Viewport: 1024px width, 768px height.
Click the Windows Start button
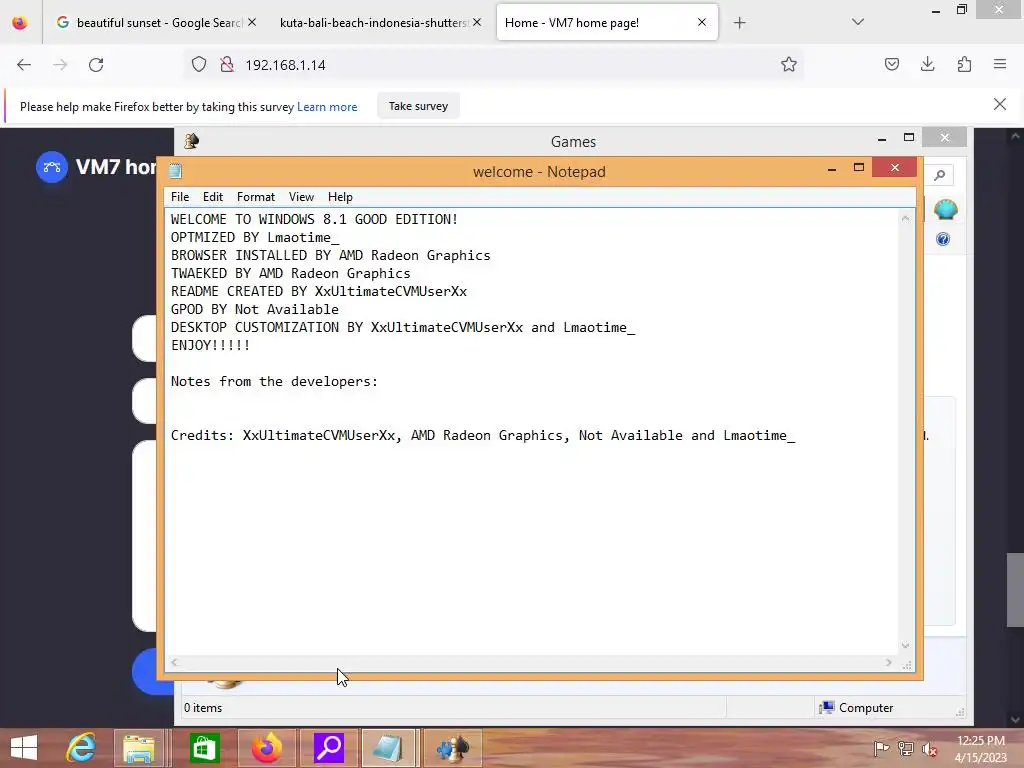24,748
